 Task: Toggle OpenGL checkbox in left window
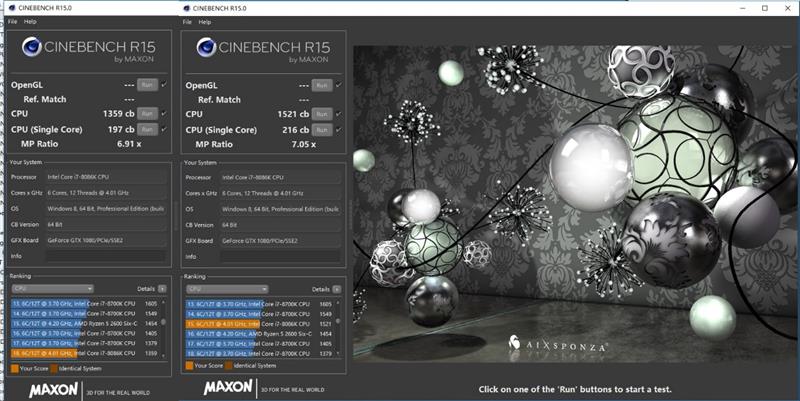tap(164, 85)
